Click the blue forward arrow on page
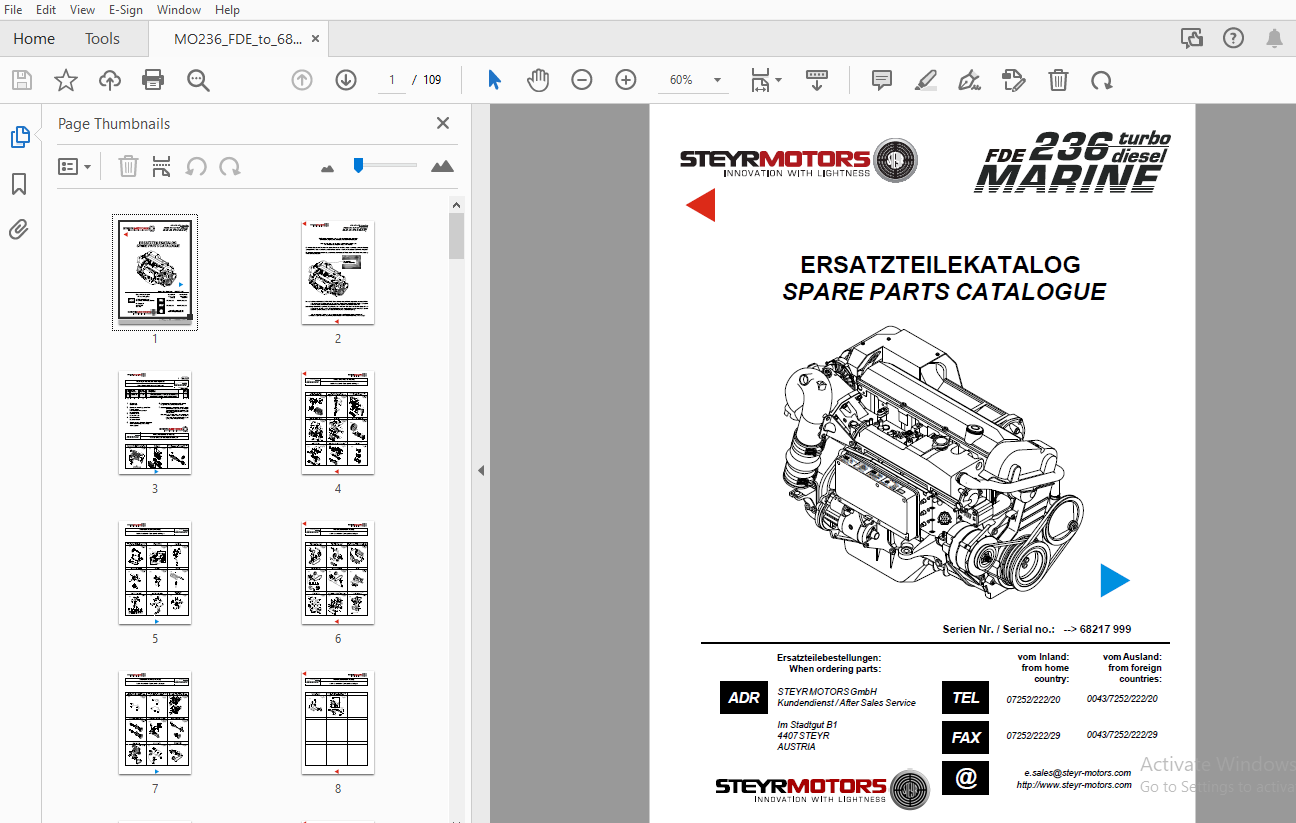The image size is (1296, 823). (x=1115, y=580)
